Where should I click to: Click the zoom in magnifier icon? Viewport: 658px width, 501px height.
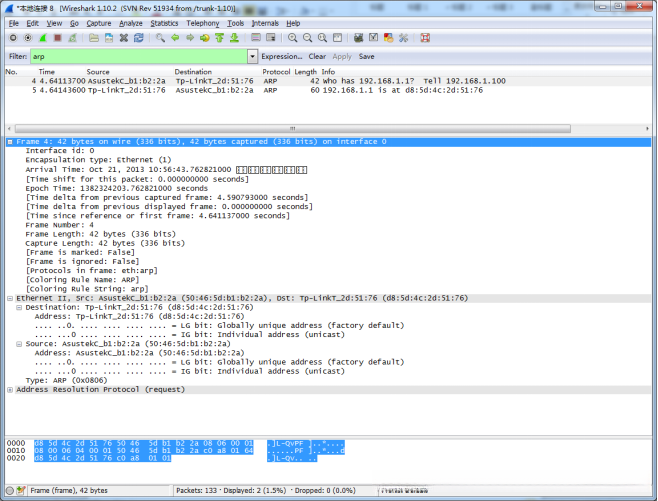coord(293,38)
